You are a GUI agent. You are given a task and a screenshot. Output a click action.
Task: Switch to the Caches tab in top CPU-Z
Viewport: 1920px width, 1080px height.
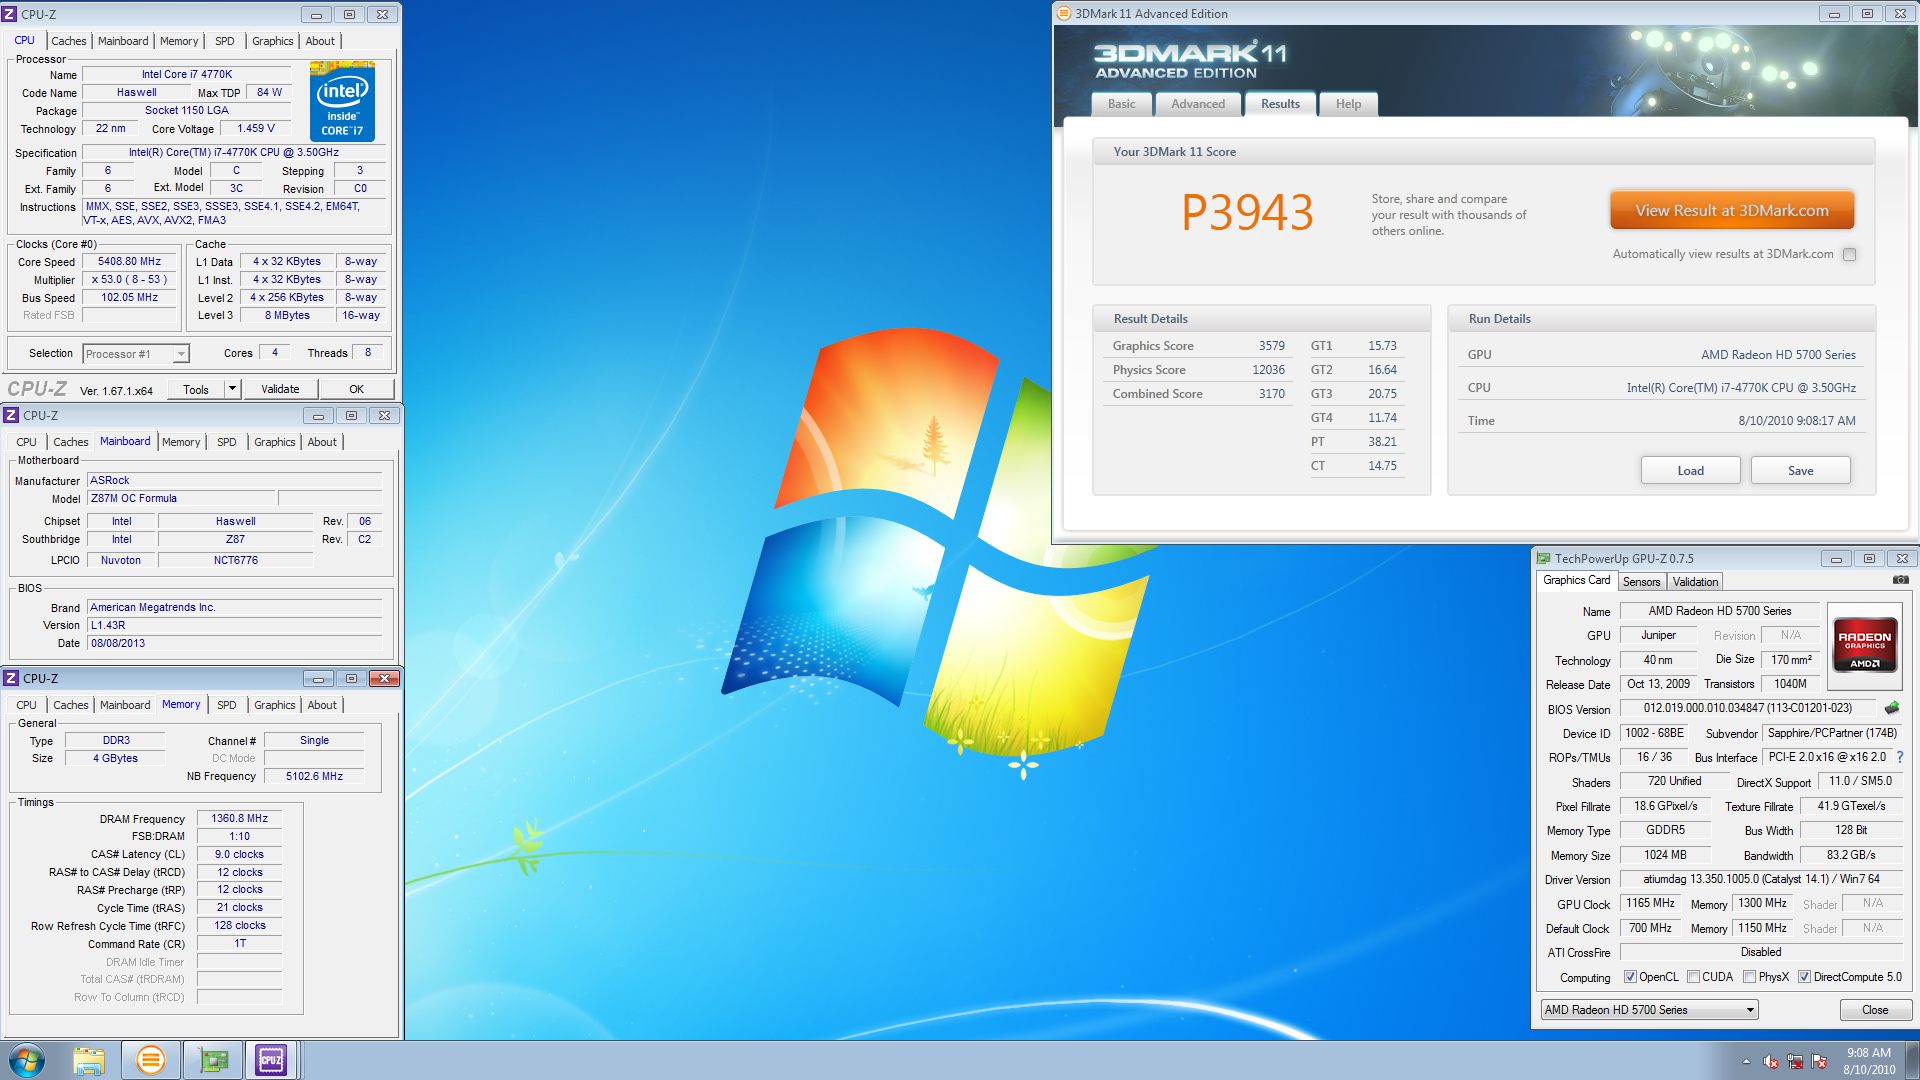(x=69, y=41)
